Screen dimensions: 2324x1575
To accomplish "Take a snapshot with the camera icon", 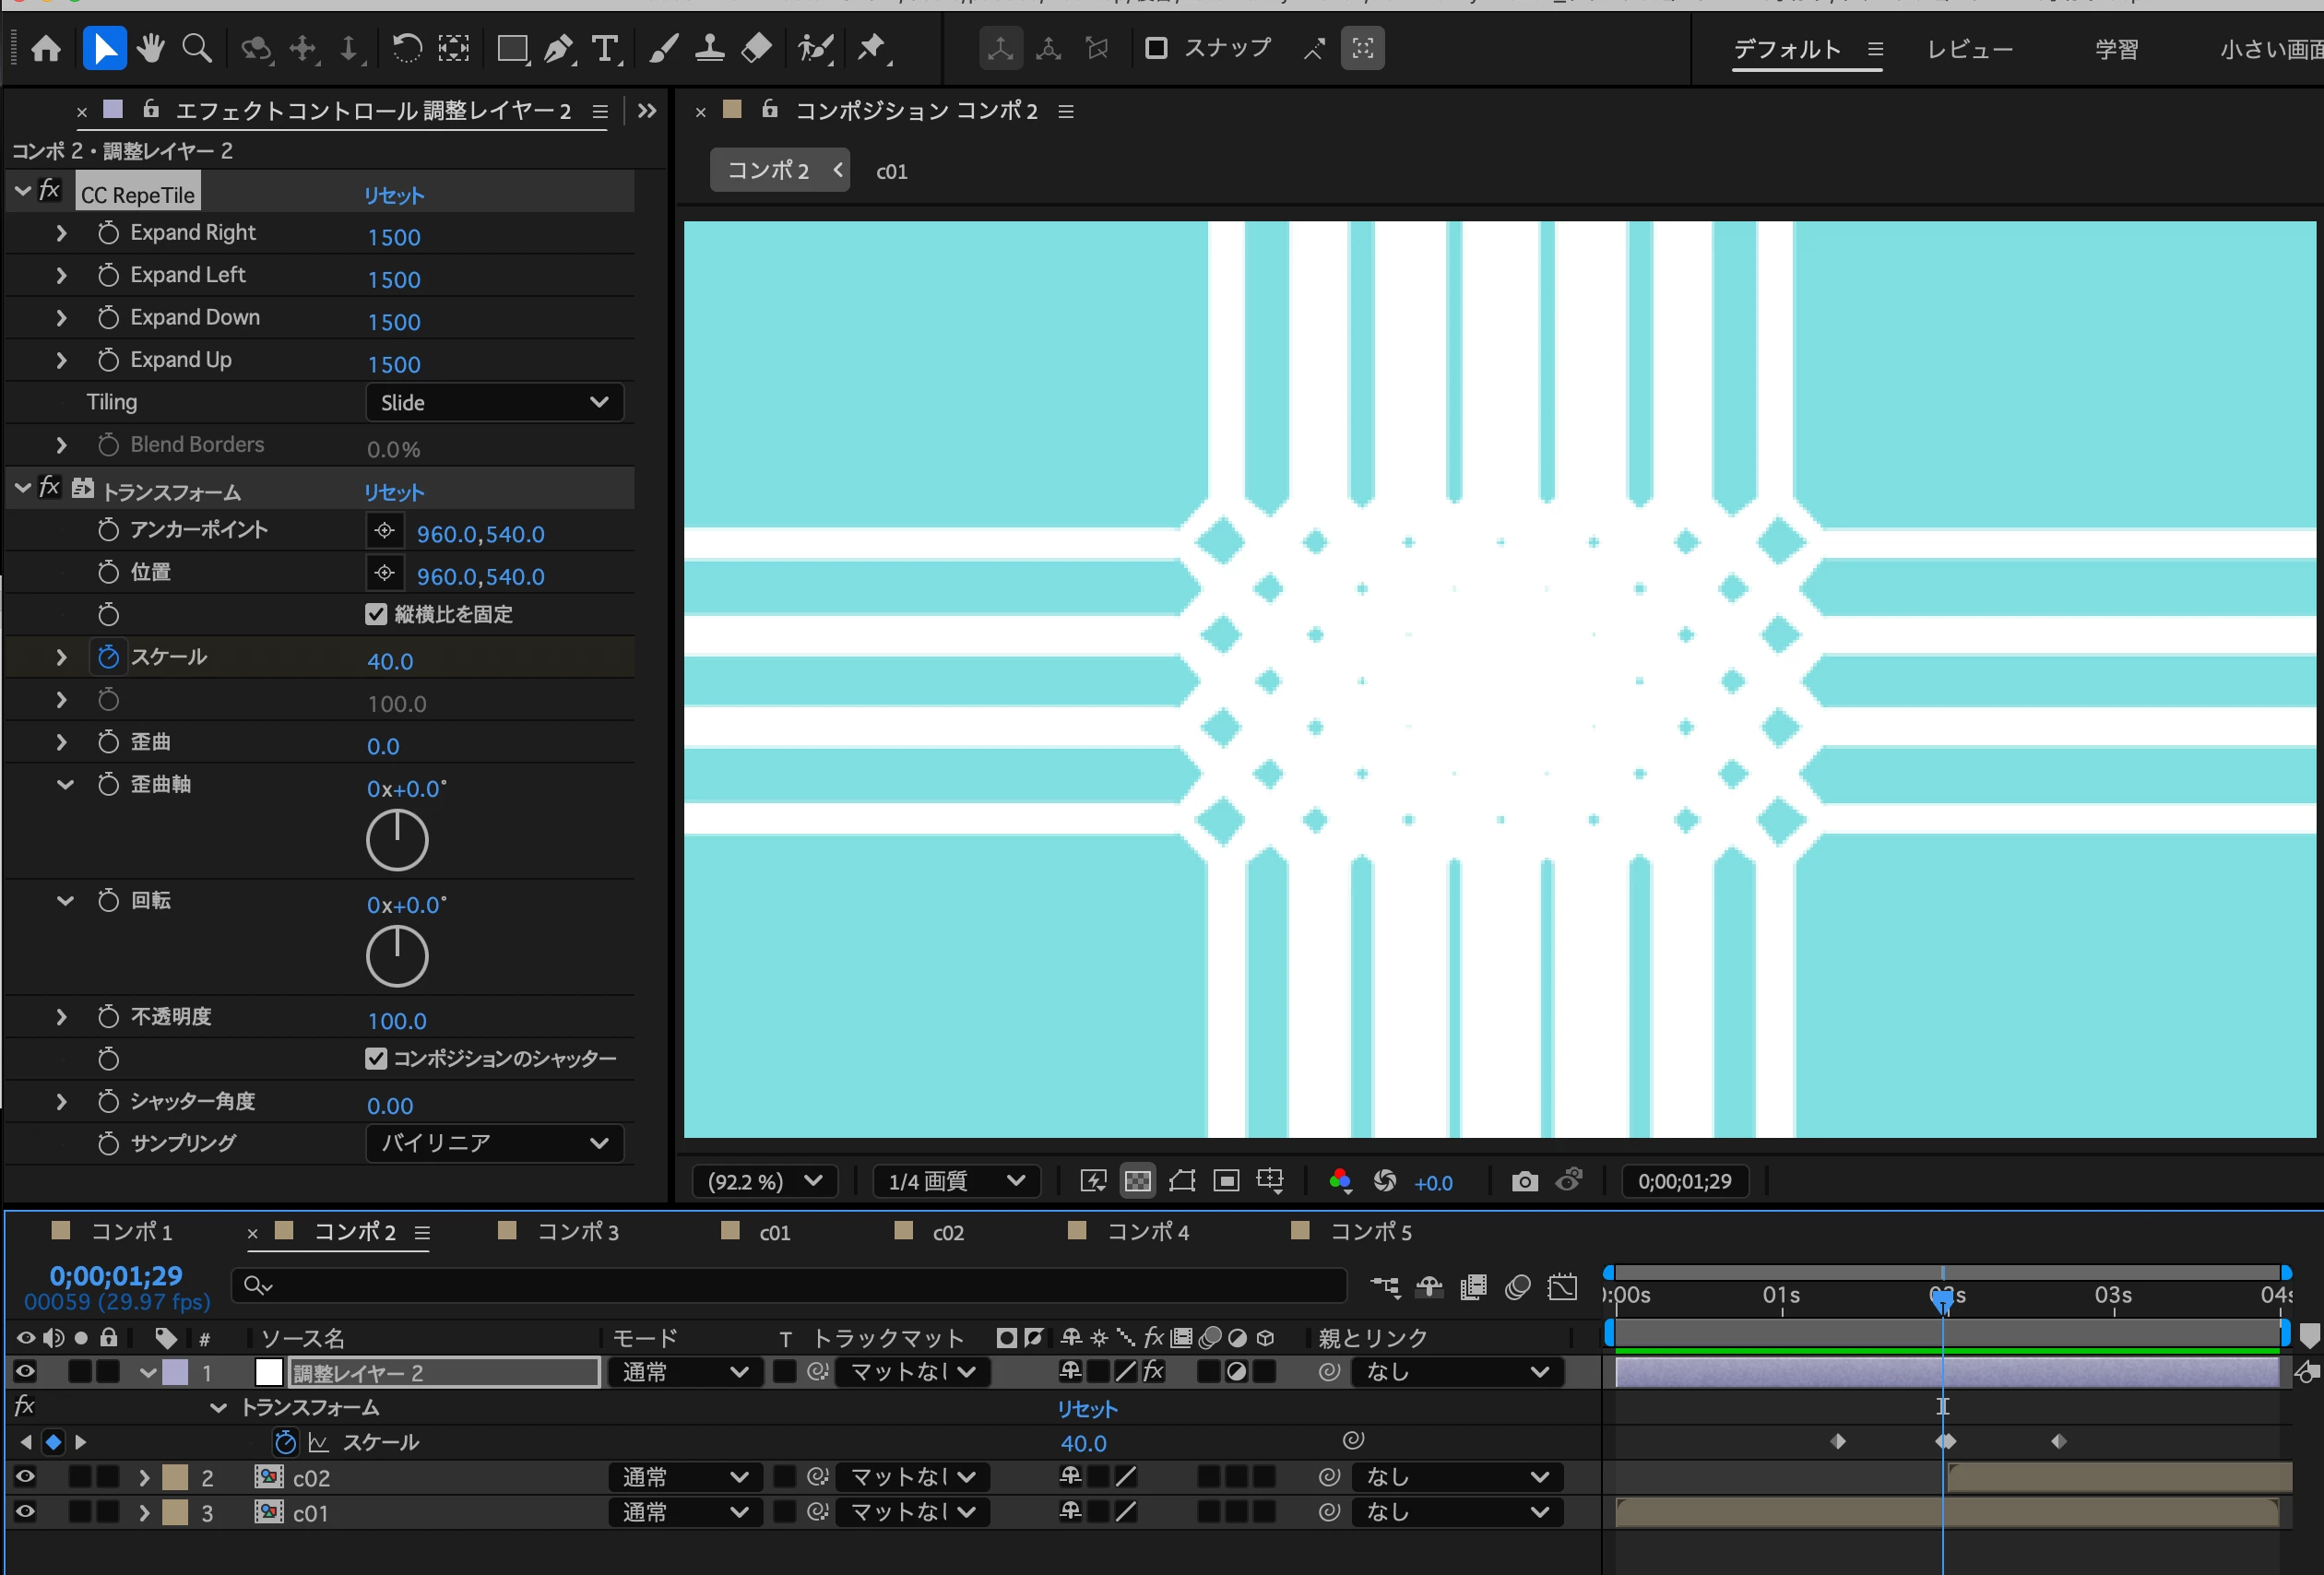I will 1524,1182.
